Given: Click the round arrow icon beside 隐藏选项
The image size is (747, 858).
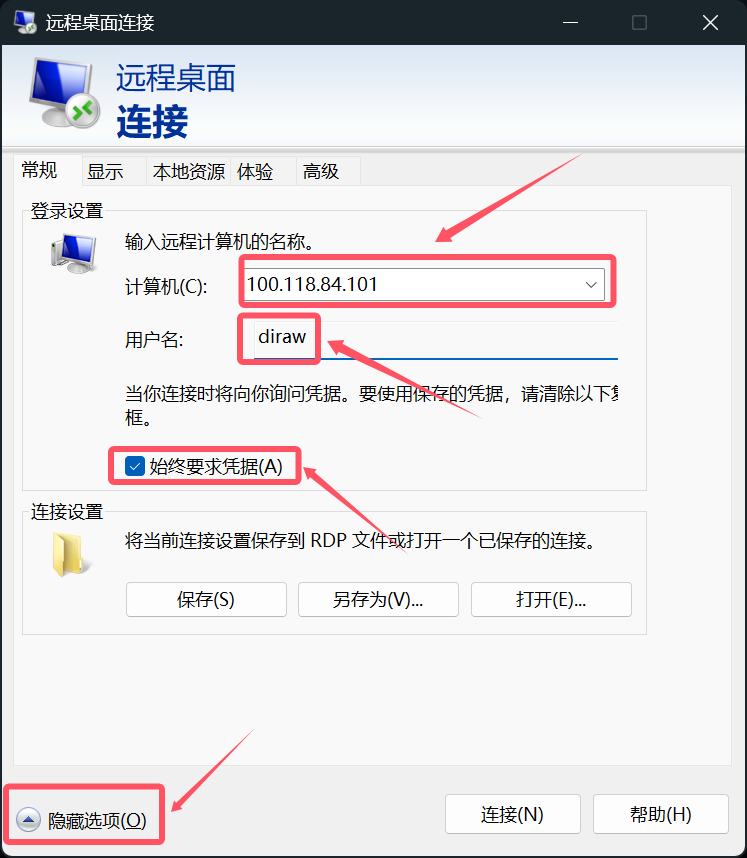Looking at the screenshot, I should pos(28,819).
